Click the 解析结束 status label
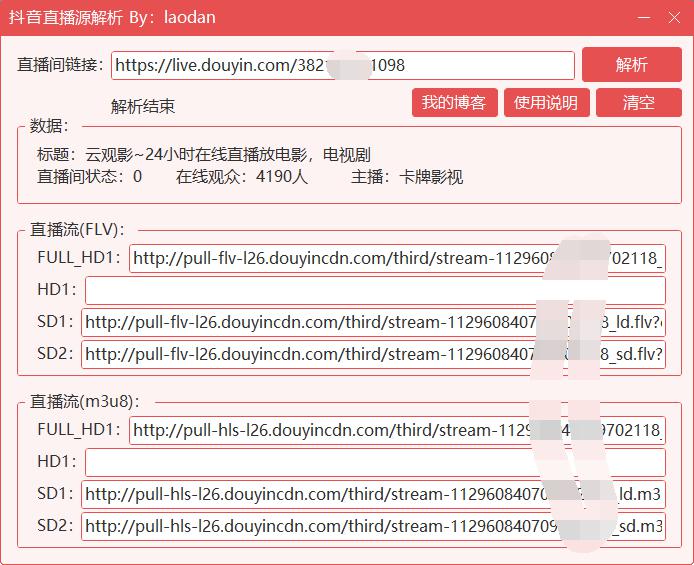The height and width of the screenshot is (565, 694). (143, 107)
